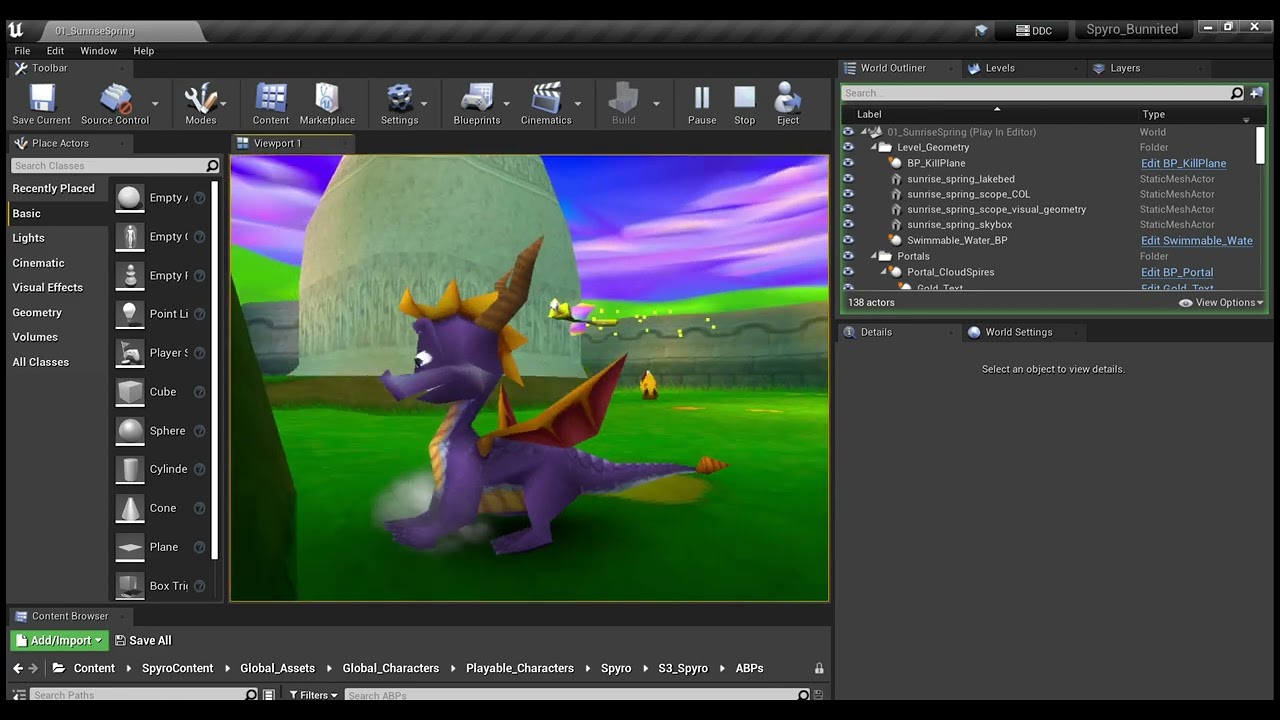Toggle visibility of BP_KillPlane actor
The height and width of the screenshot is (720, 1280).
coord(848,163)
